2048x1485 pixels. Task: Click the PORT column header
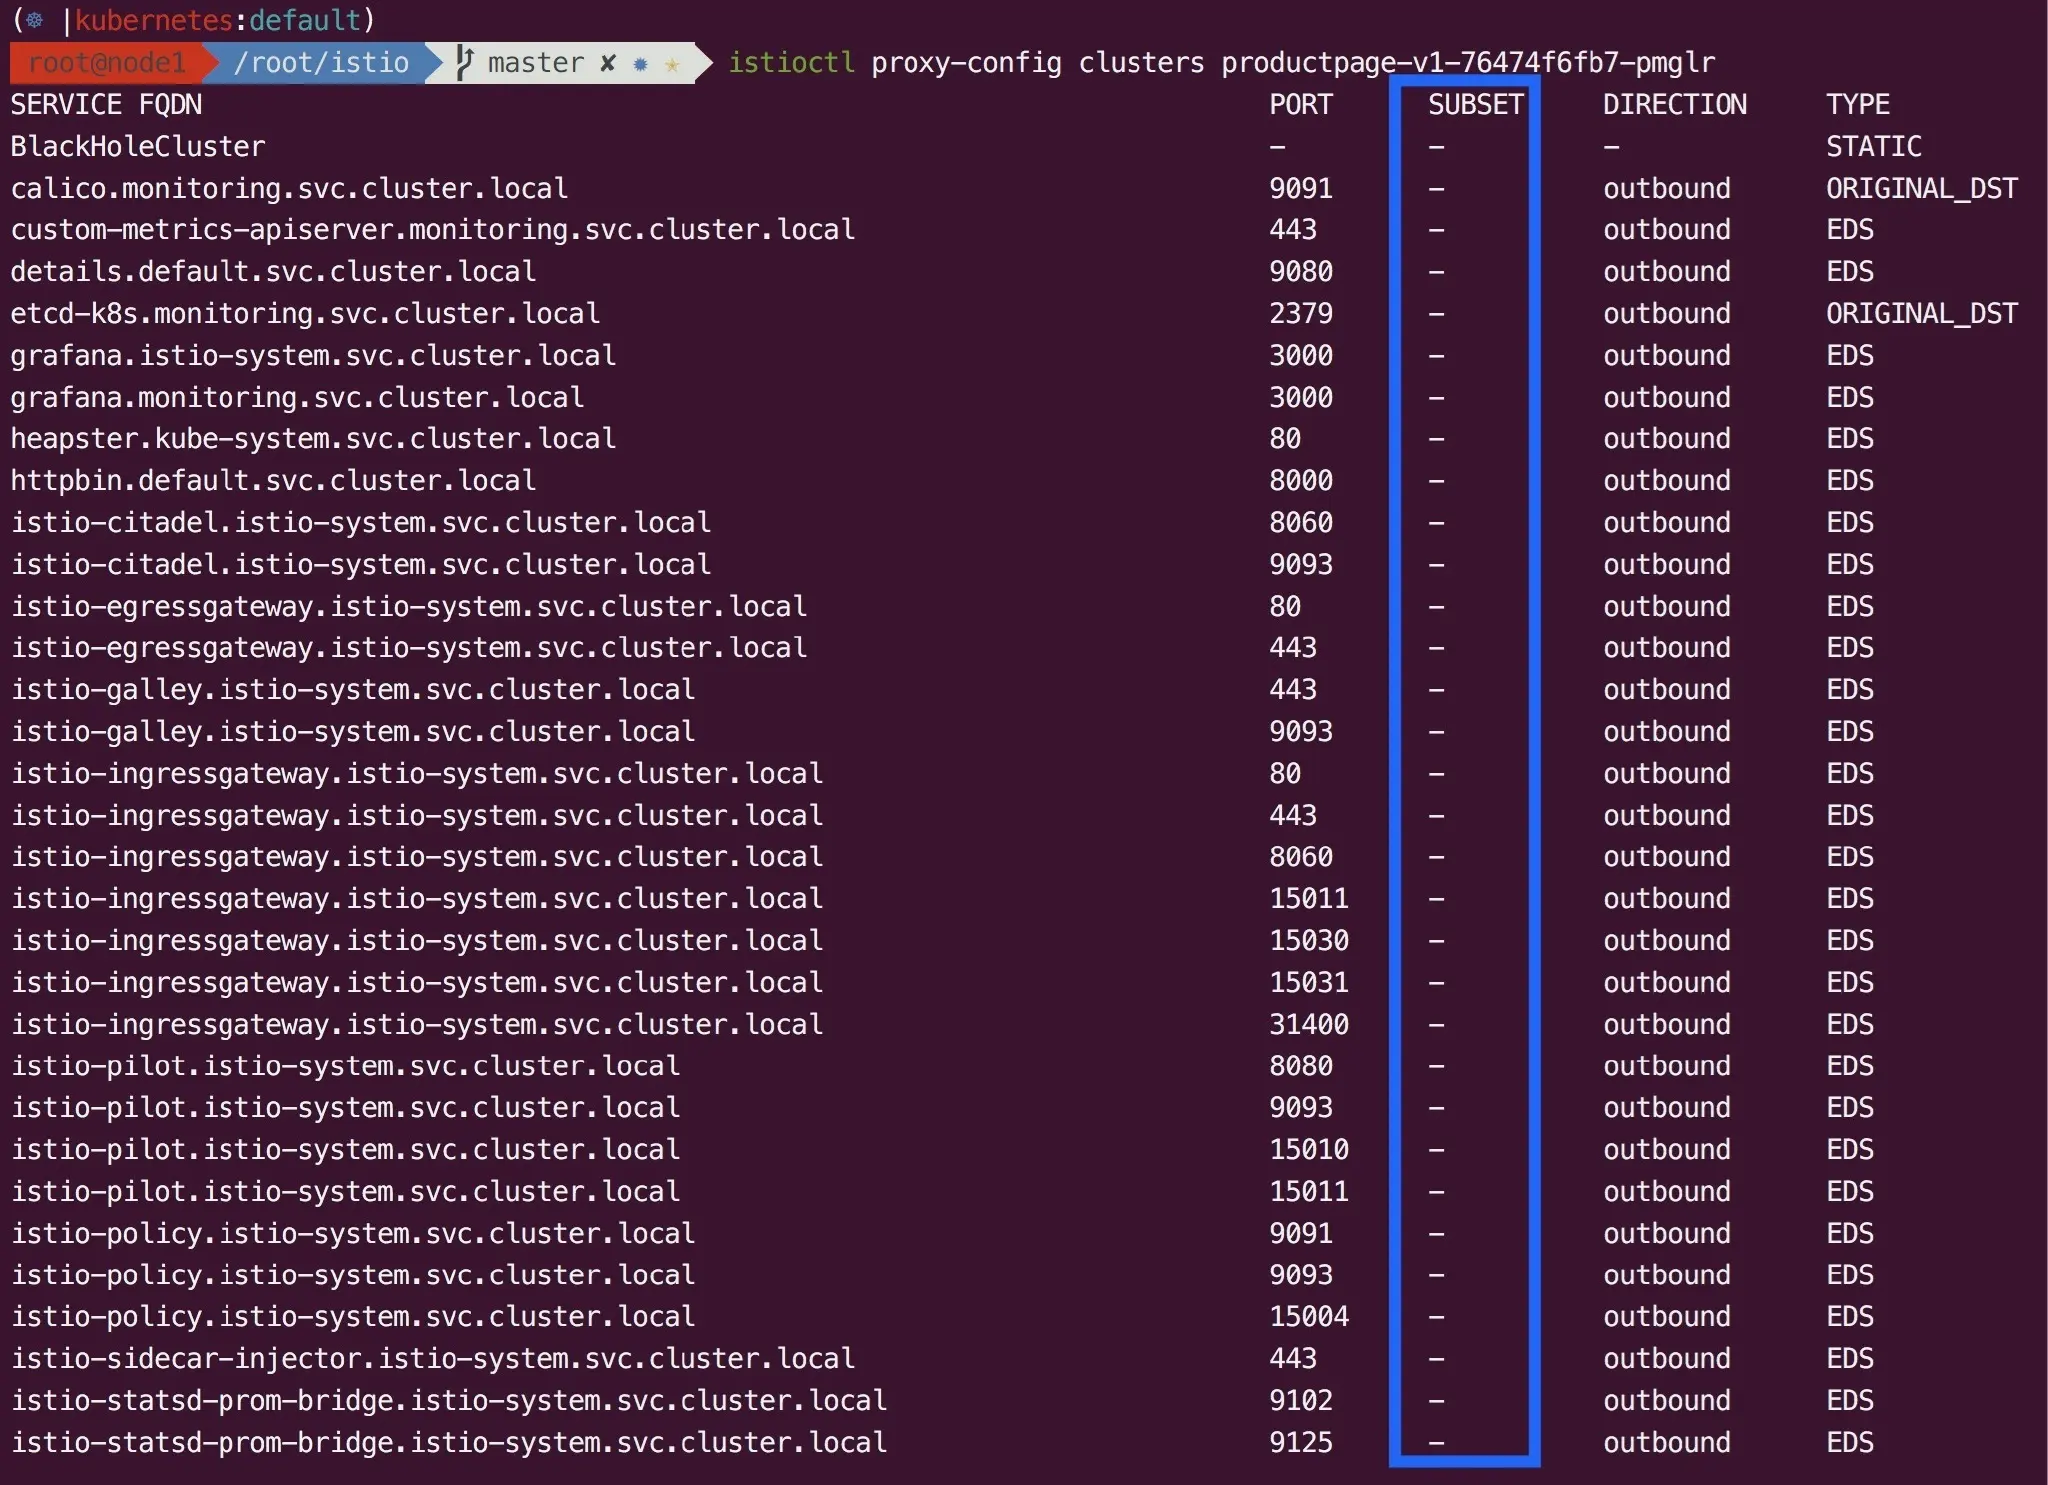[x=1300, y=104]
